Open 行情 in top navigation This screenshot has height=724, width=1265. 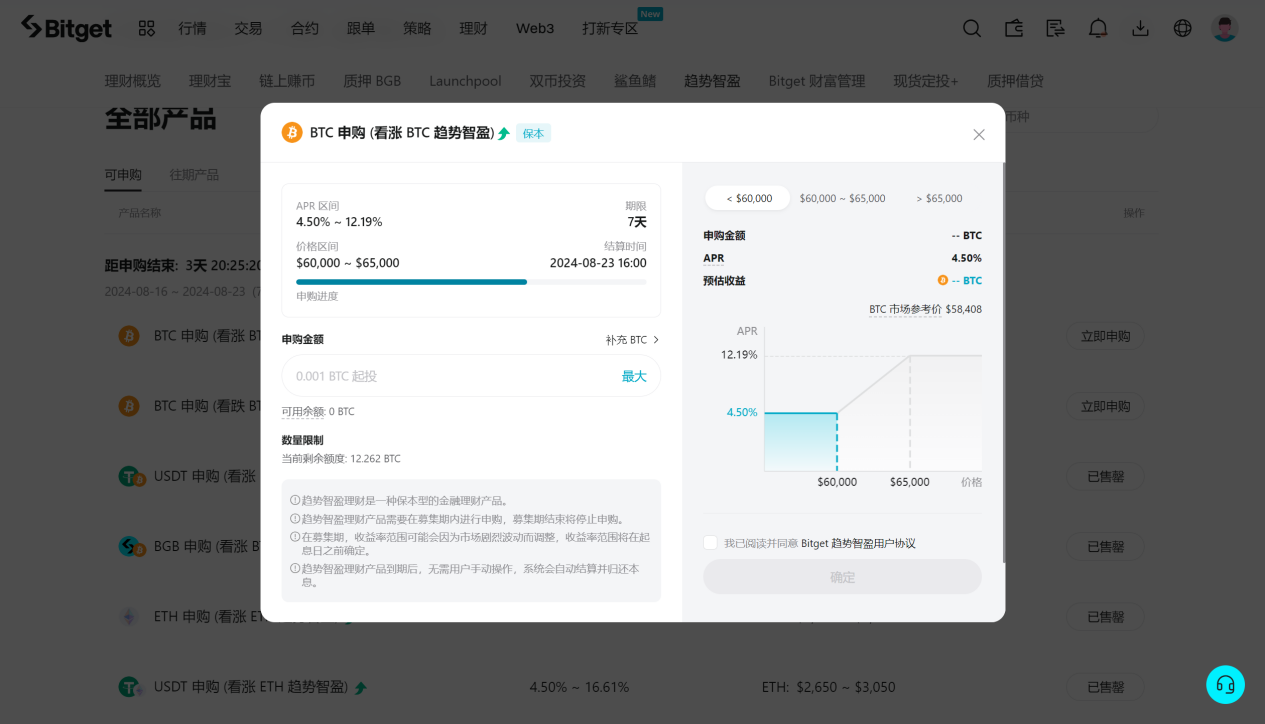click(192, 28)
